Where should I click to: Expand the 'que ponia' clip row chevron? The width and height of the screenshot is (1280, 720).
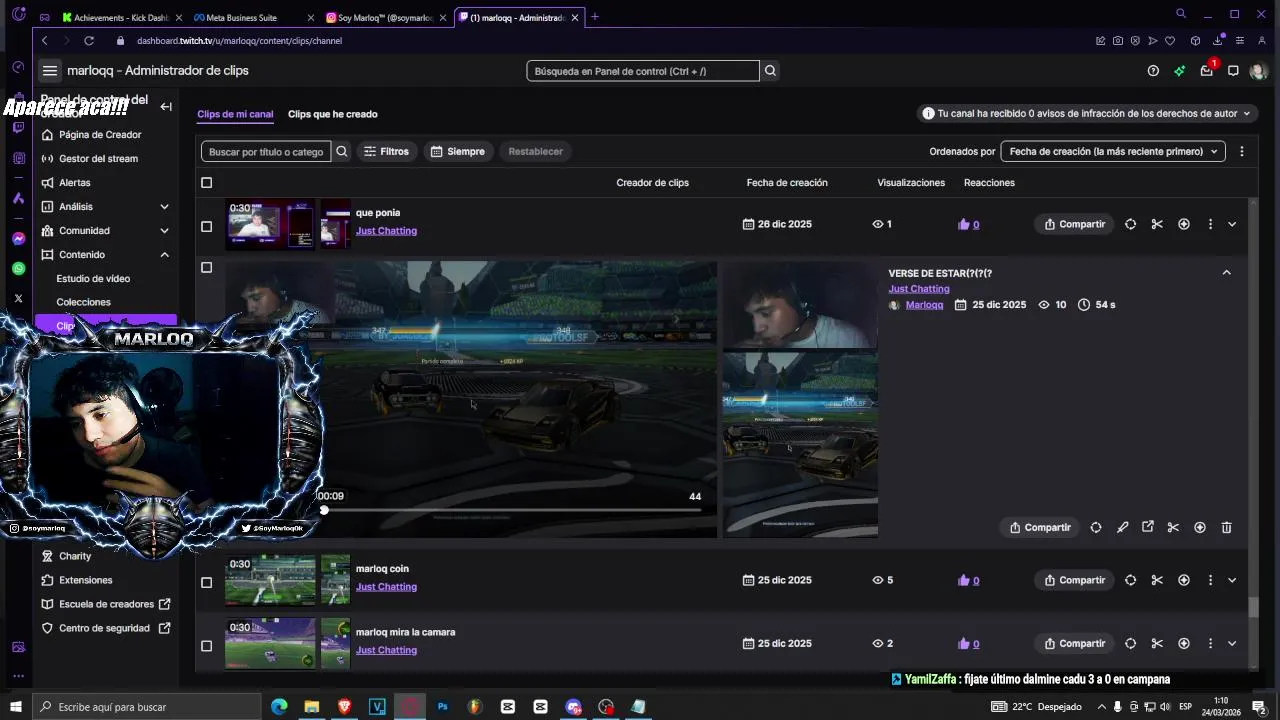click(1232, 224)
